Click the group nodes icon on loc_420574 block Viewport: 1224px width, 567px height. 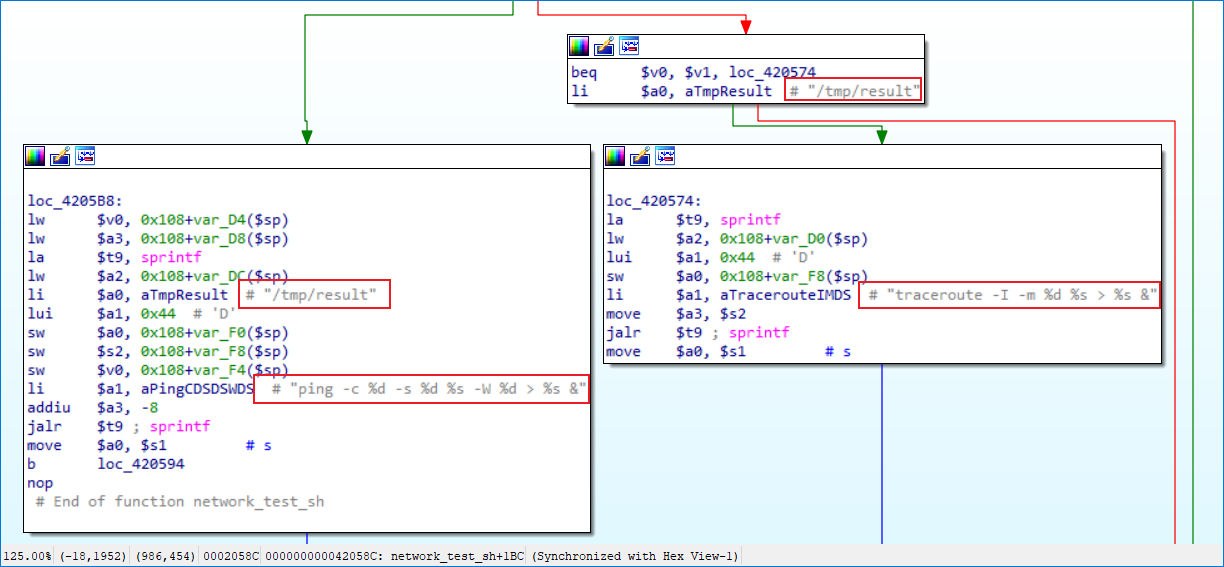pos(665,156)
